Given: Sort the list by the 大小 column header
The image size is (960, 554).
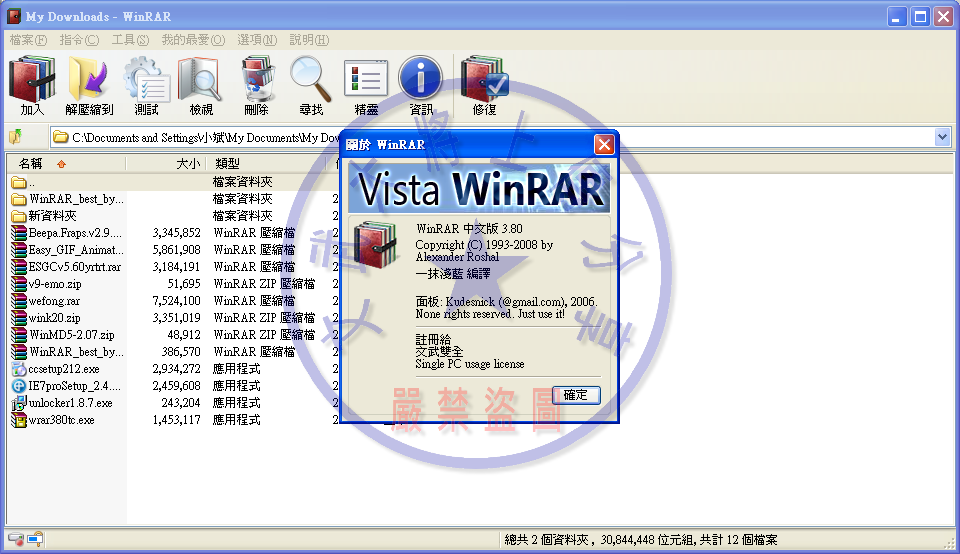Looking at the screenshot, I should click(x=165, y=163).
